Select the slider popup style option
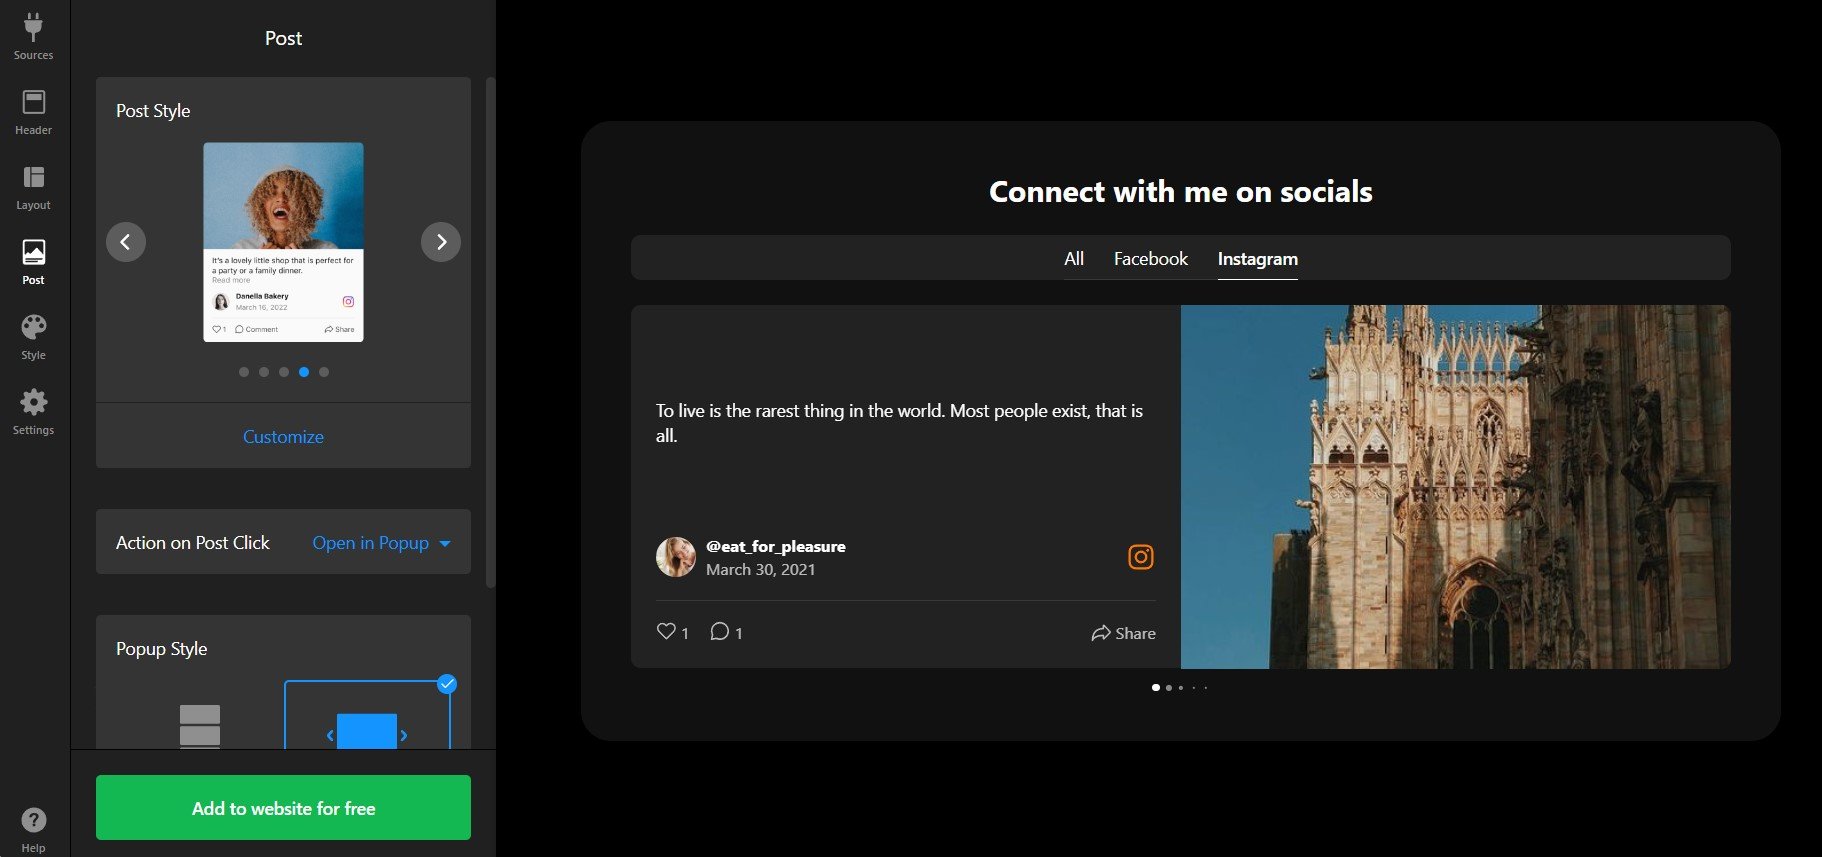Screen dimensions: 1822x857 tap(367, 720)
